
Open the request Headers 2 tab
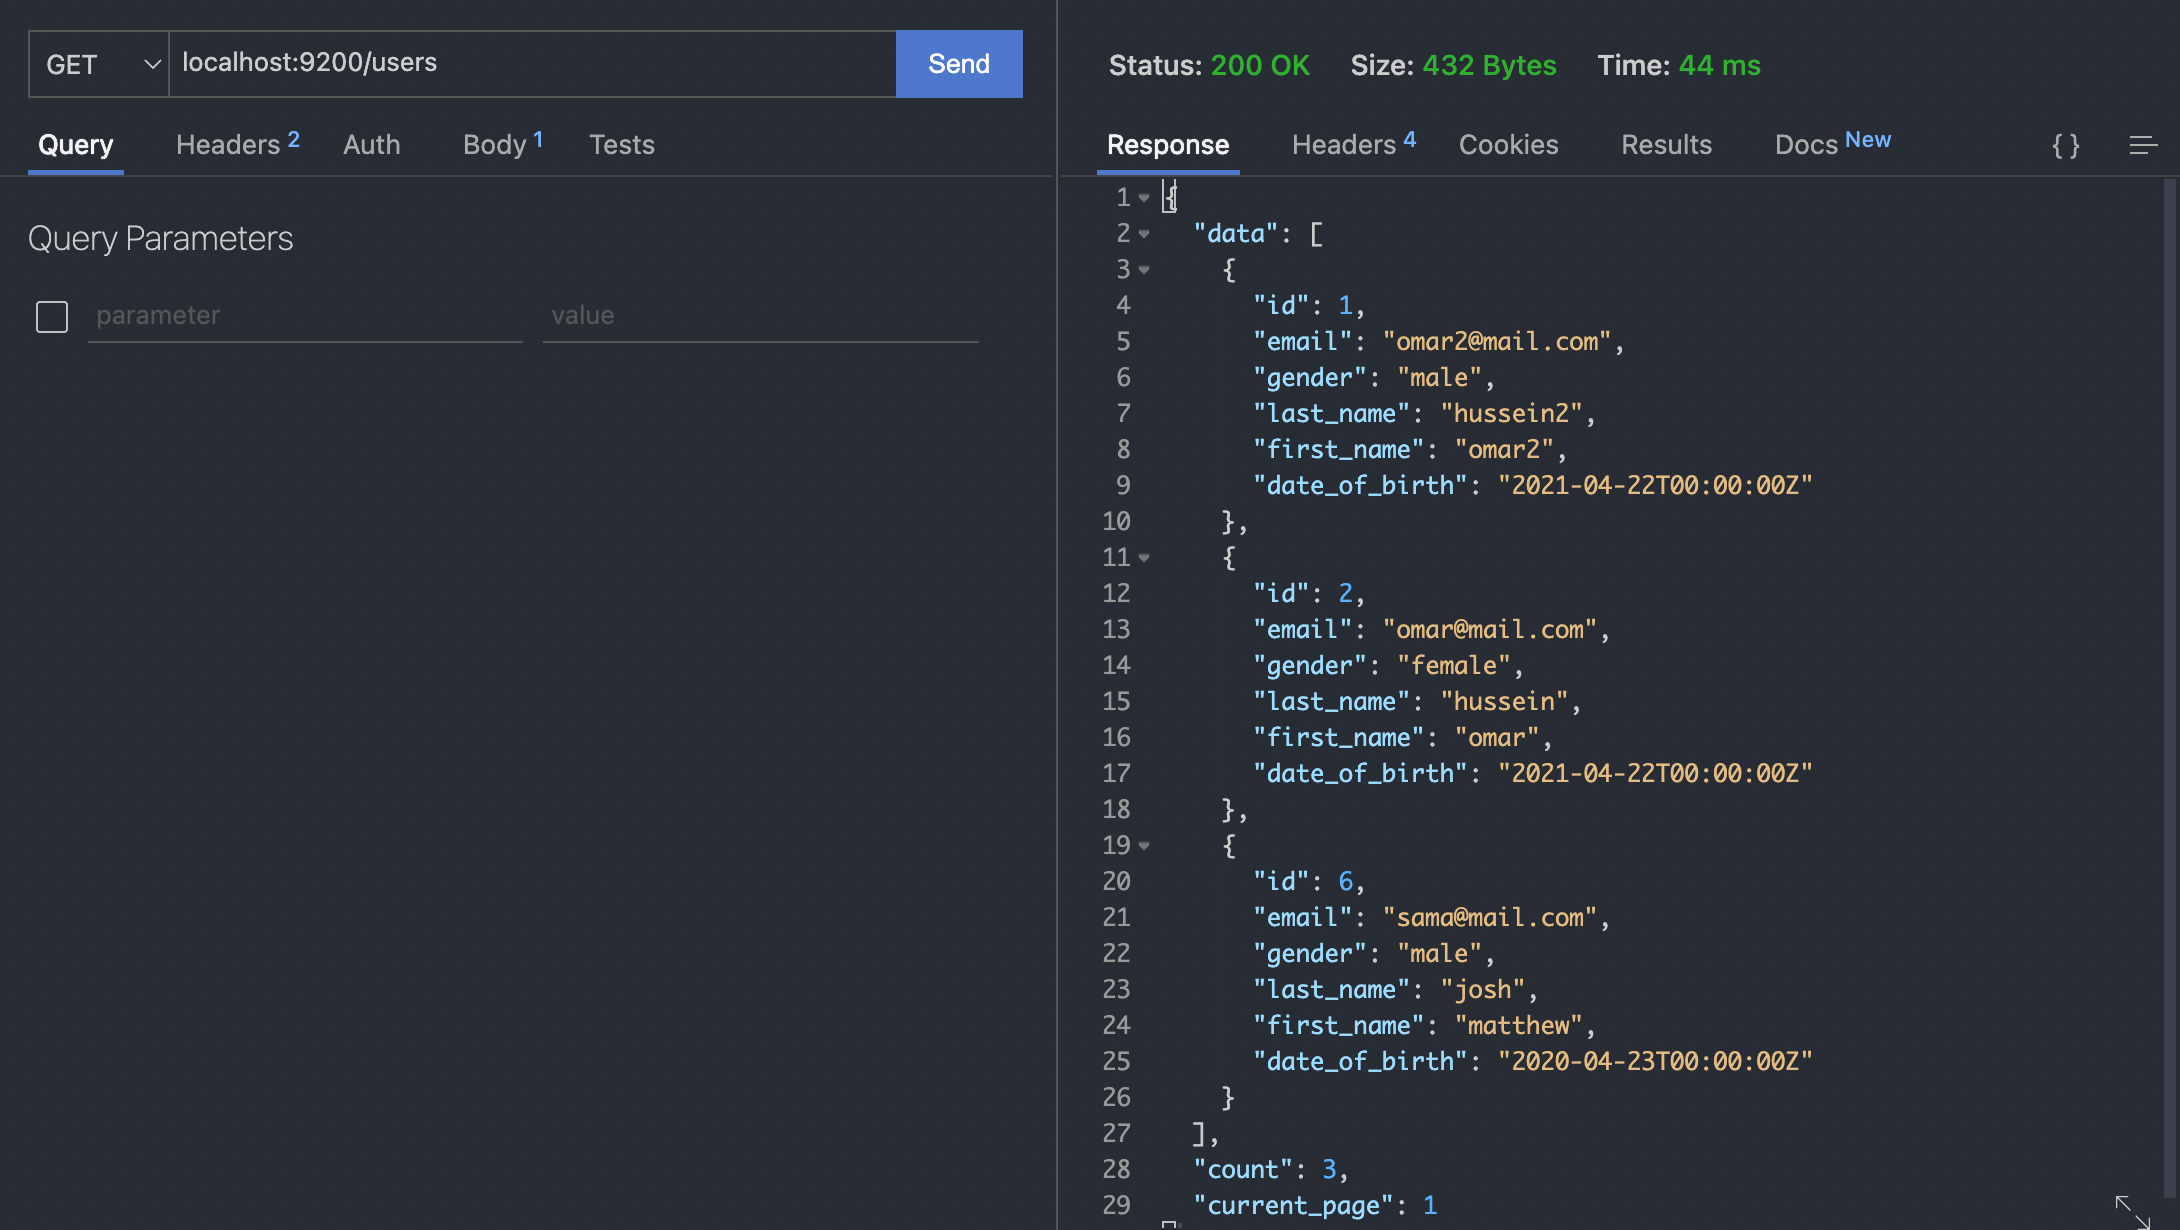tap(238, 144)
